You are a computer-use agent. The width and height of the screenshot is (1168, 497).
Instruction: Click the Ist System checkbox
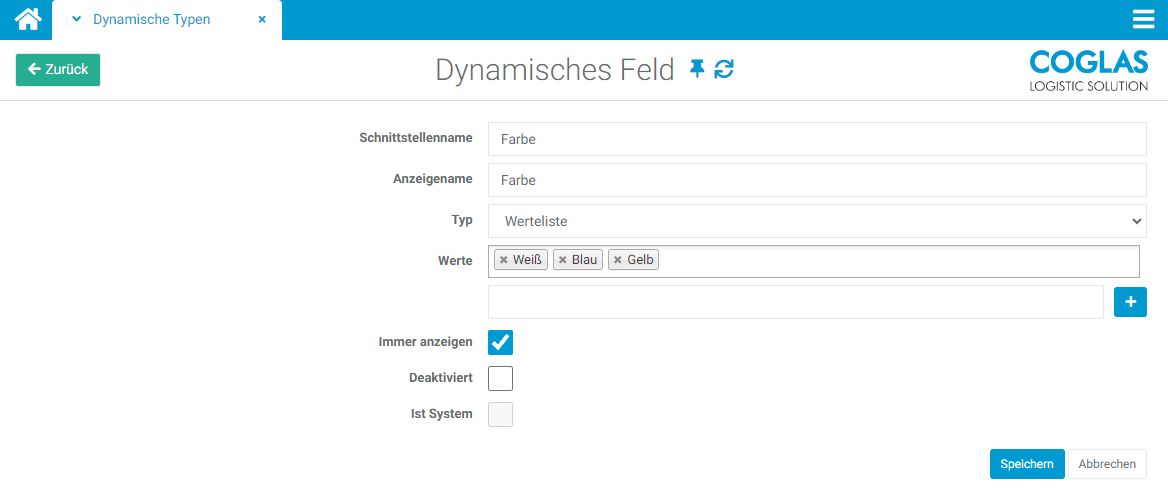(x=500, y=414)
